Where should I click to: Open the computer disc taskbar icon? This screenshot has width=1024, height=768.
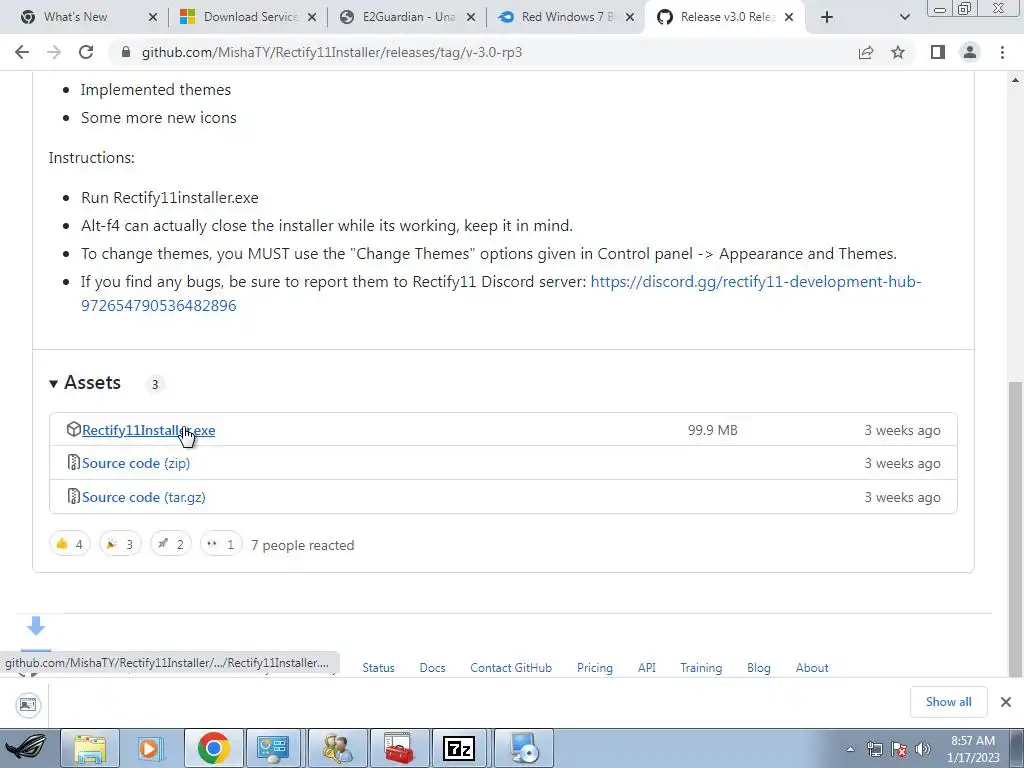coord(524,748)
